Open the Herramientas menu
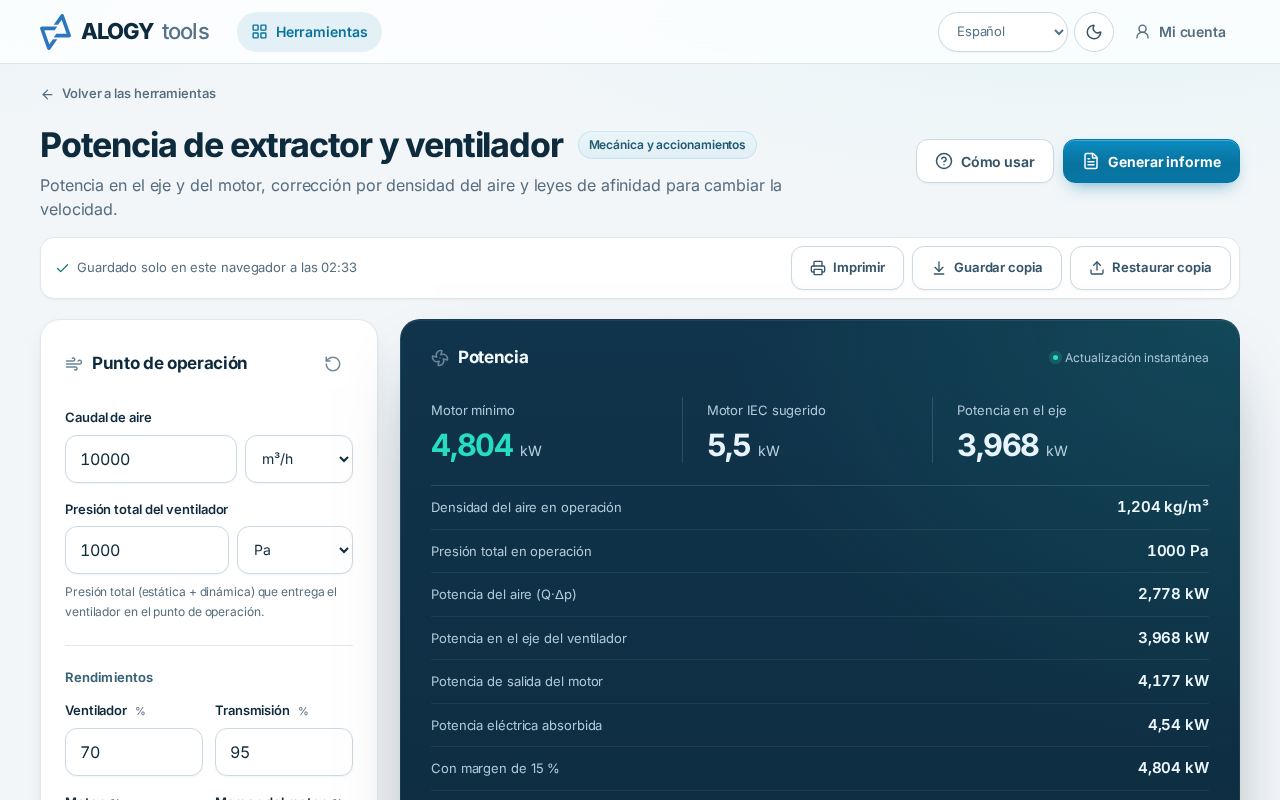 309,32
